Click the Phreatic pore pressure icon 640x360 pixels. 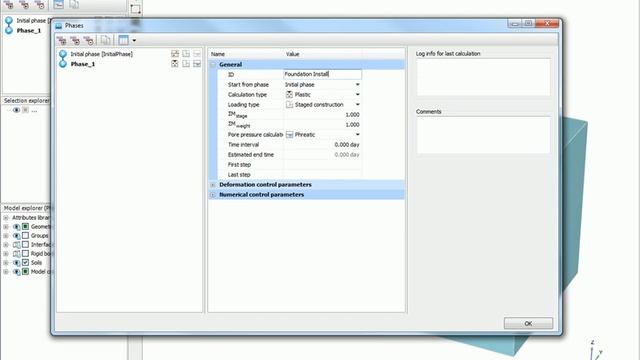point(289,135)
